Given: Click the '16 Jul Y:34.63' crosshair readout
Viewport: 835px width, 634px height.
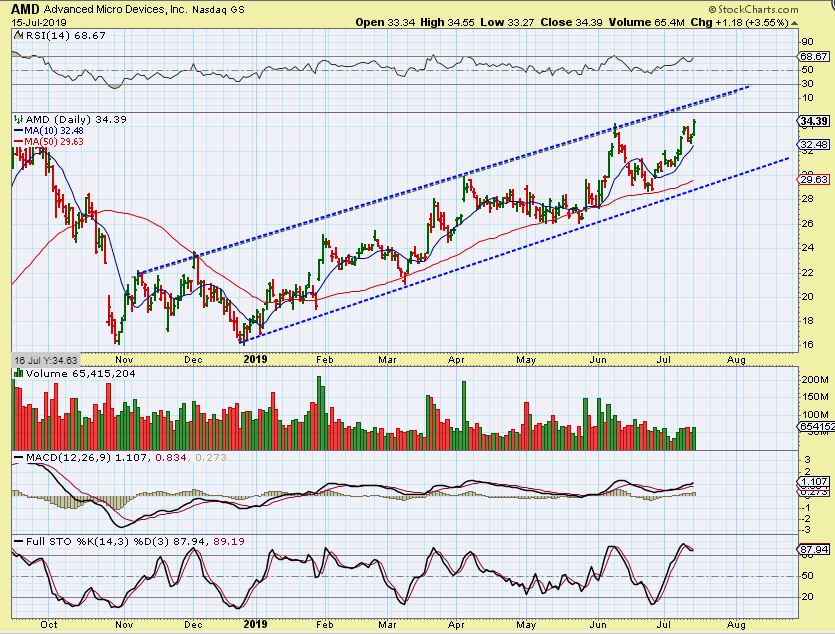Looking at the screenshot, I should [x=46, y=360].
